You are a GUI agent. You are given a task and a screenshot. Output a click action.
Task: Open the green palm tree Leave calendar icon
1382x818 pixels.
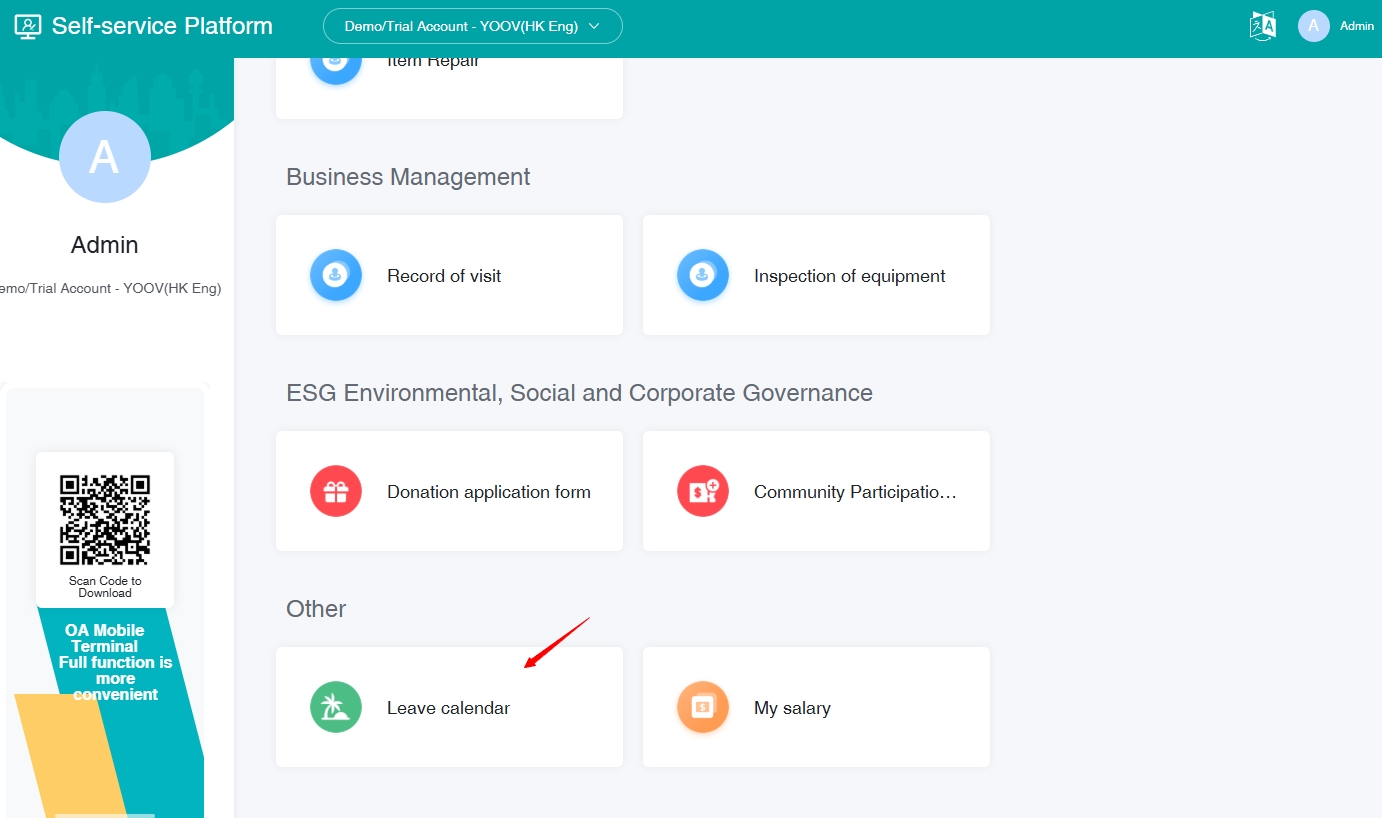(336, 707)
